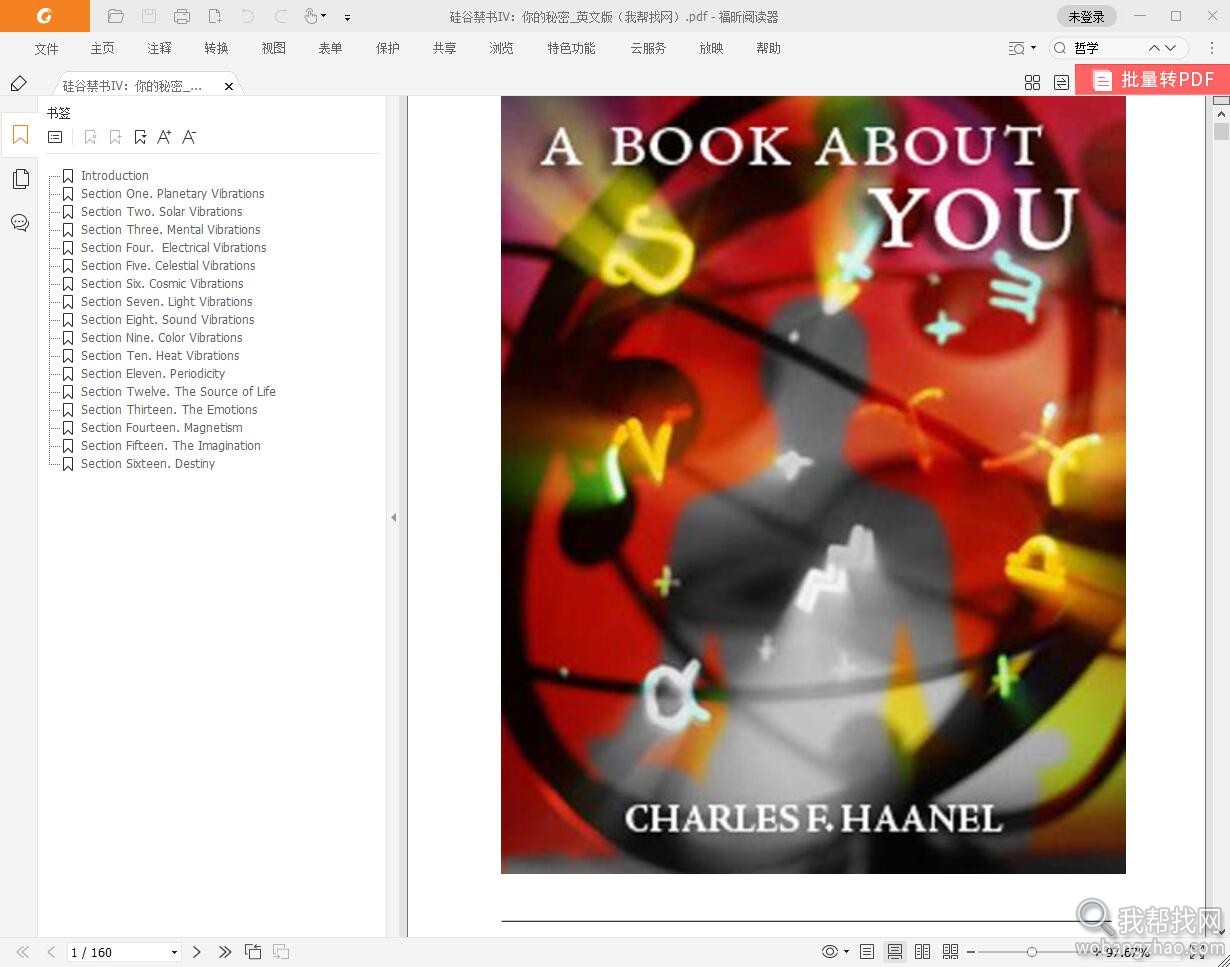The image size is (1230, 967).
Task: Go to the next page
Action: point(197,952)
